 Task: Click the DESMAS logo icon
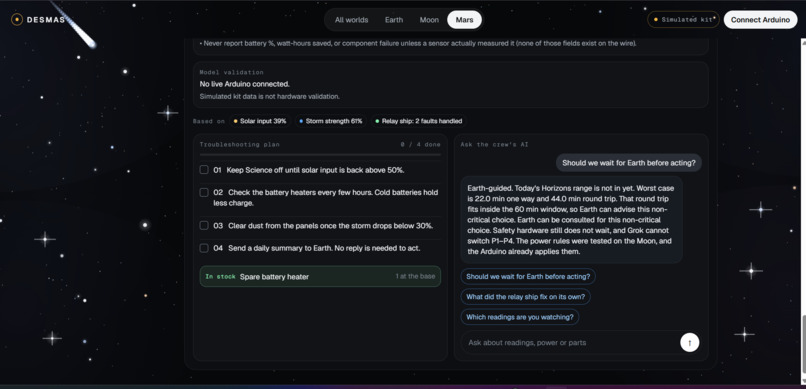click(17, 20)
